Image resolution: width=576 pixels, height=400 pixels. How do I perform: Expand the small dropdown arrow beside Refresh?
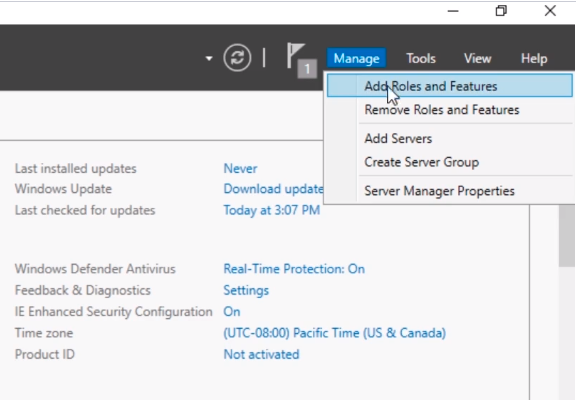[209, 58]
